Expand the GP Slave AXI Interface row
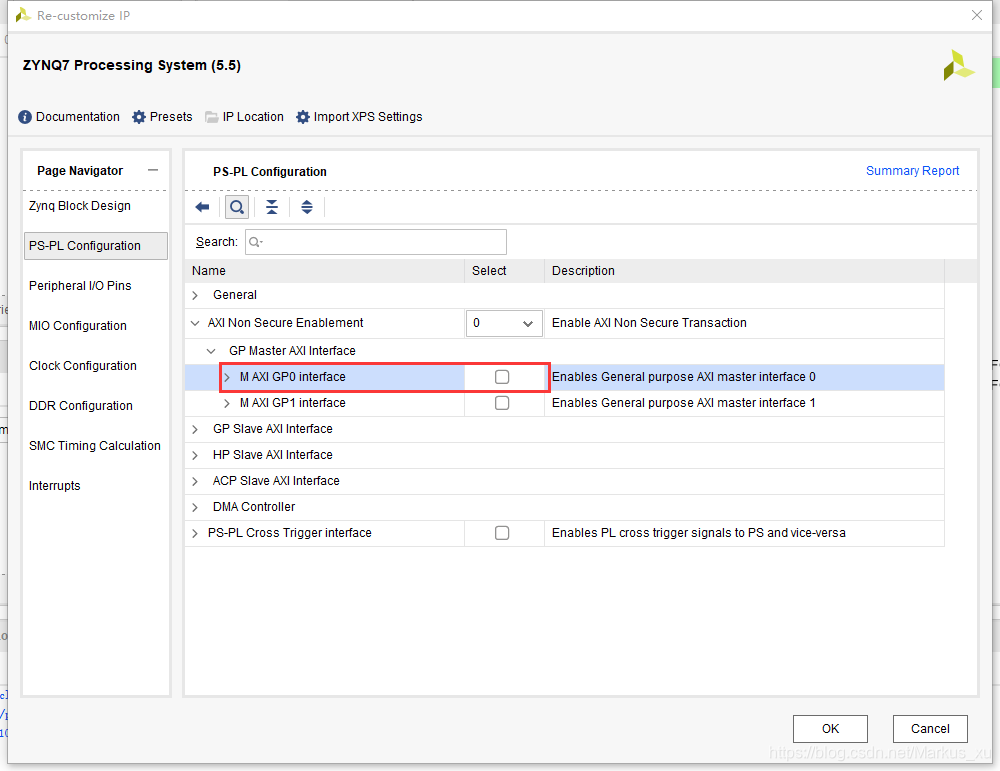The image size is (1000, 771). click(195, 429)
